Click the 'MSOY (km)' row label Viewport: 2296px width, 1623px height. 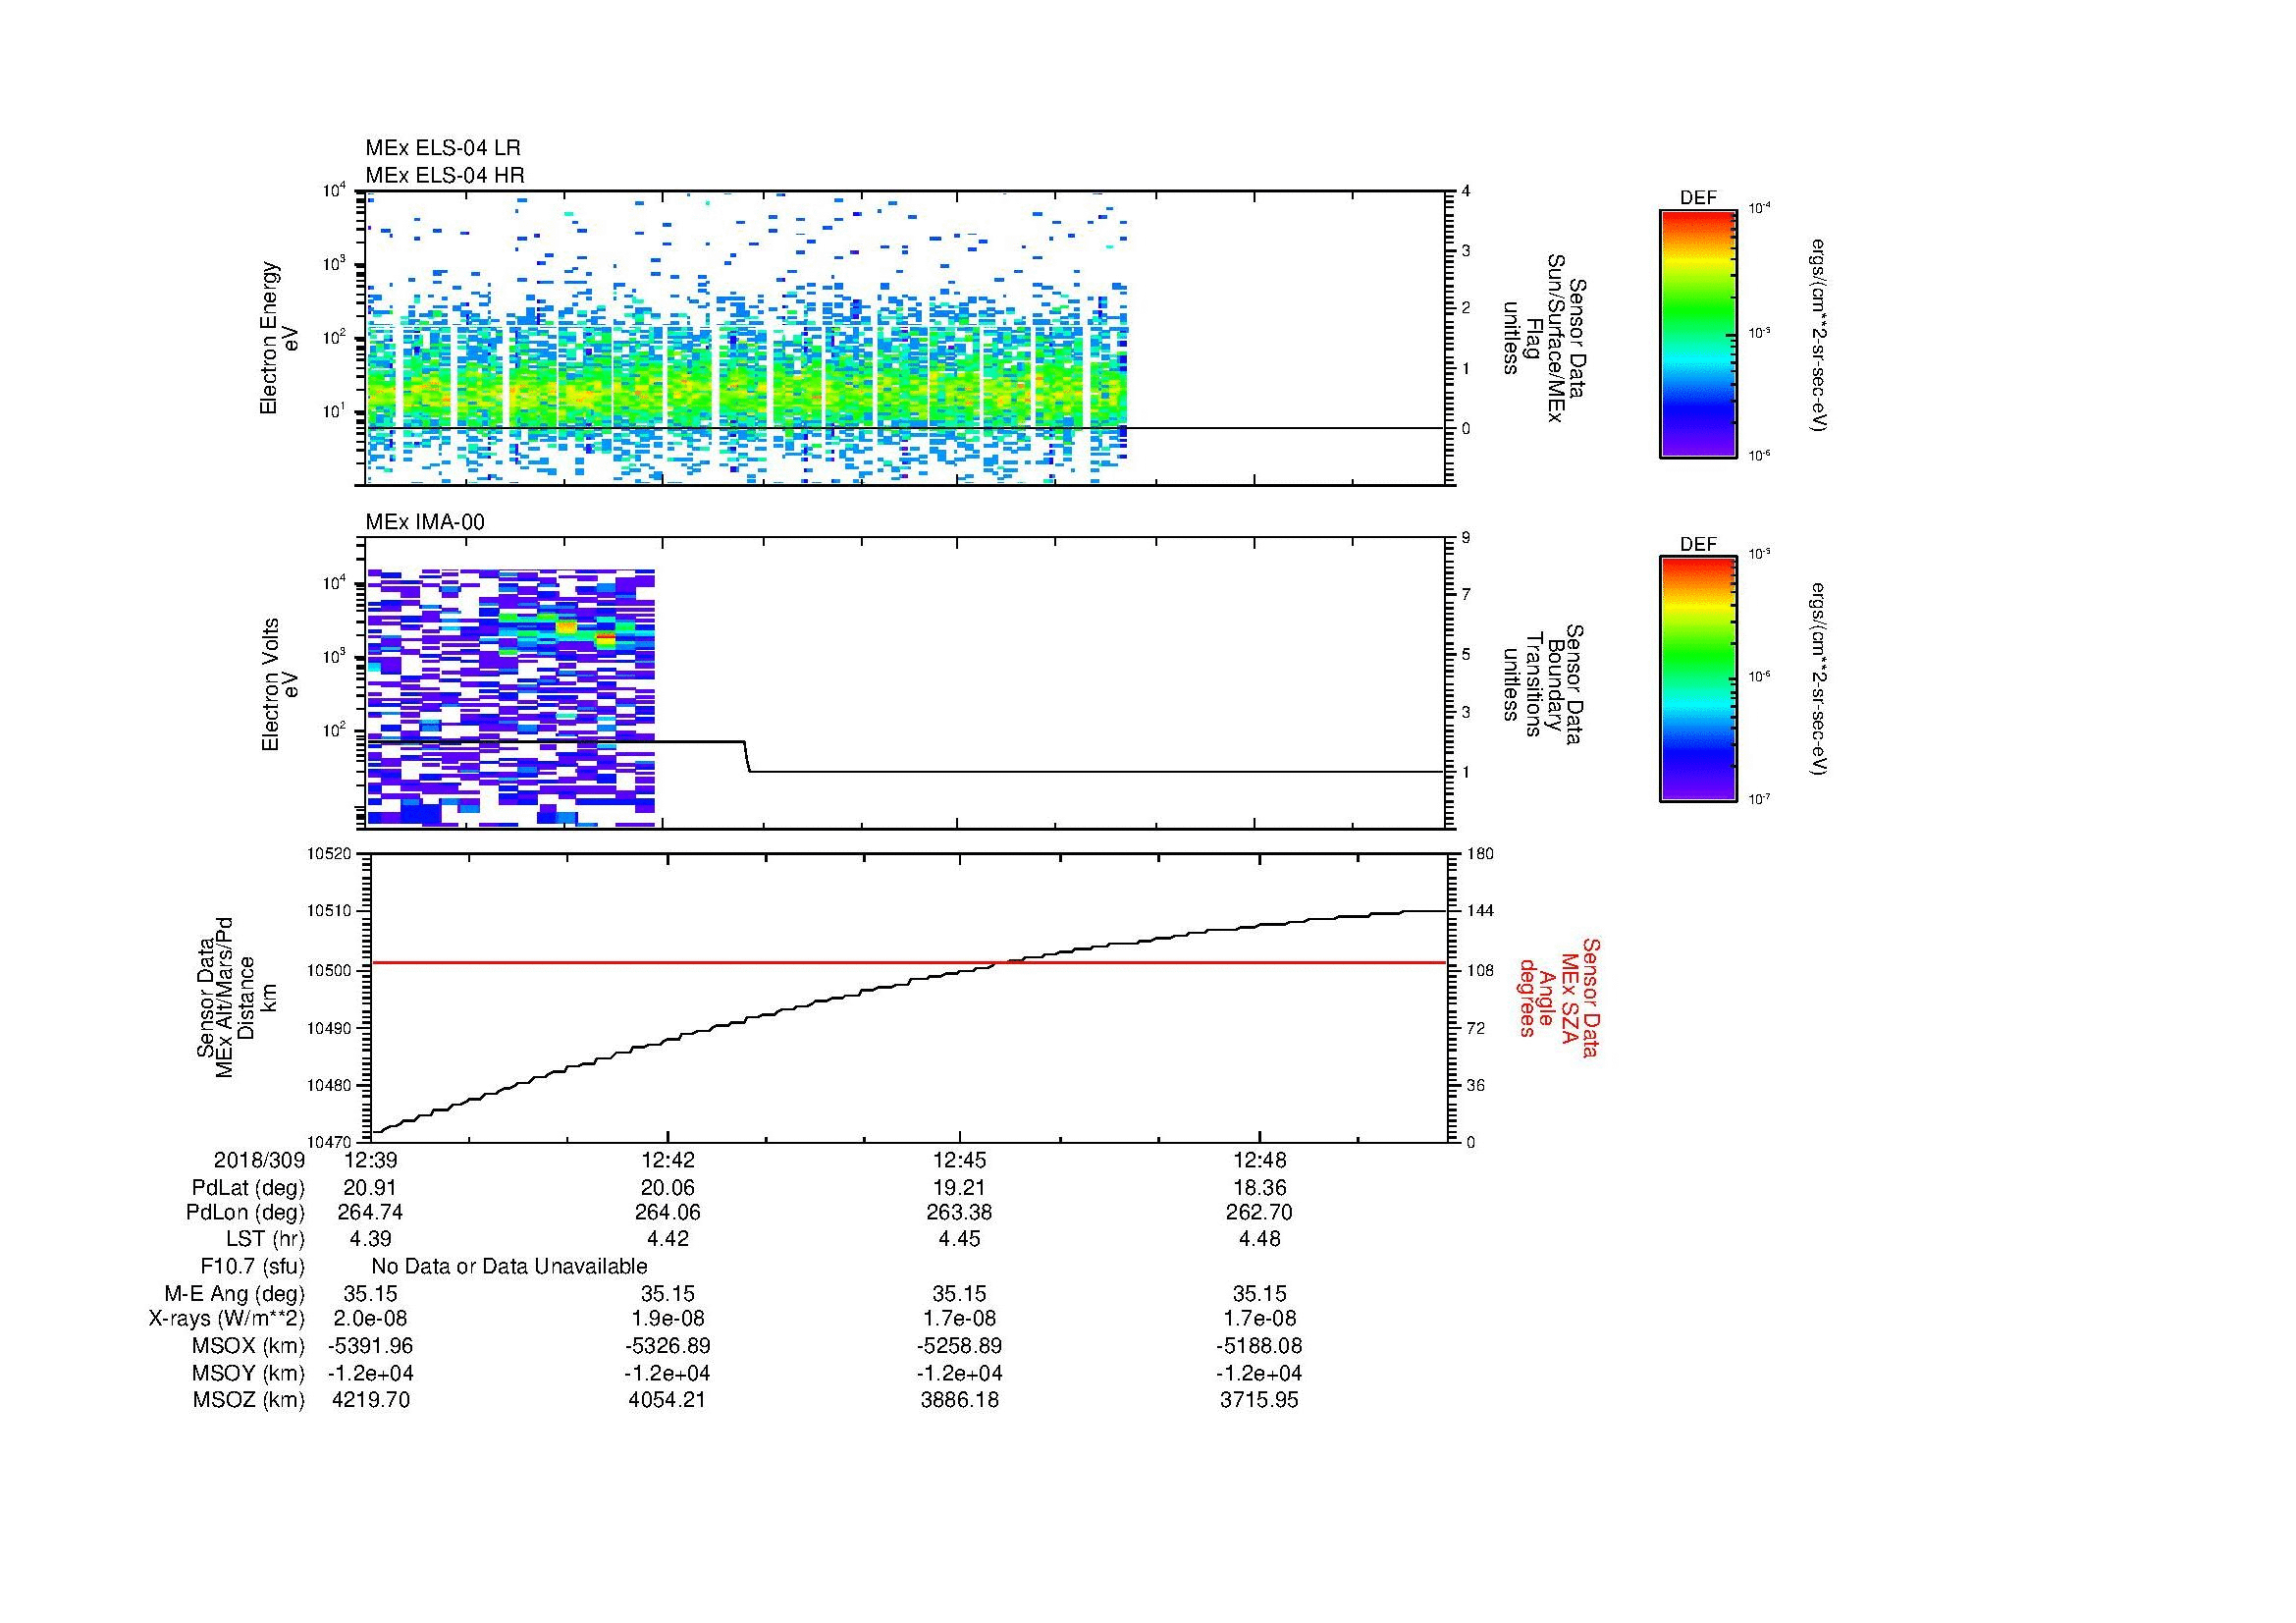click(248, 1374)
